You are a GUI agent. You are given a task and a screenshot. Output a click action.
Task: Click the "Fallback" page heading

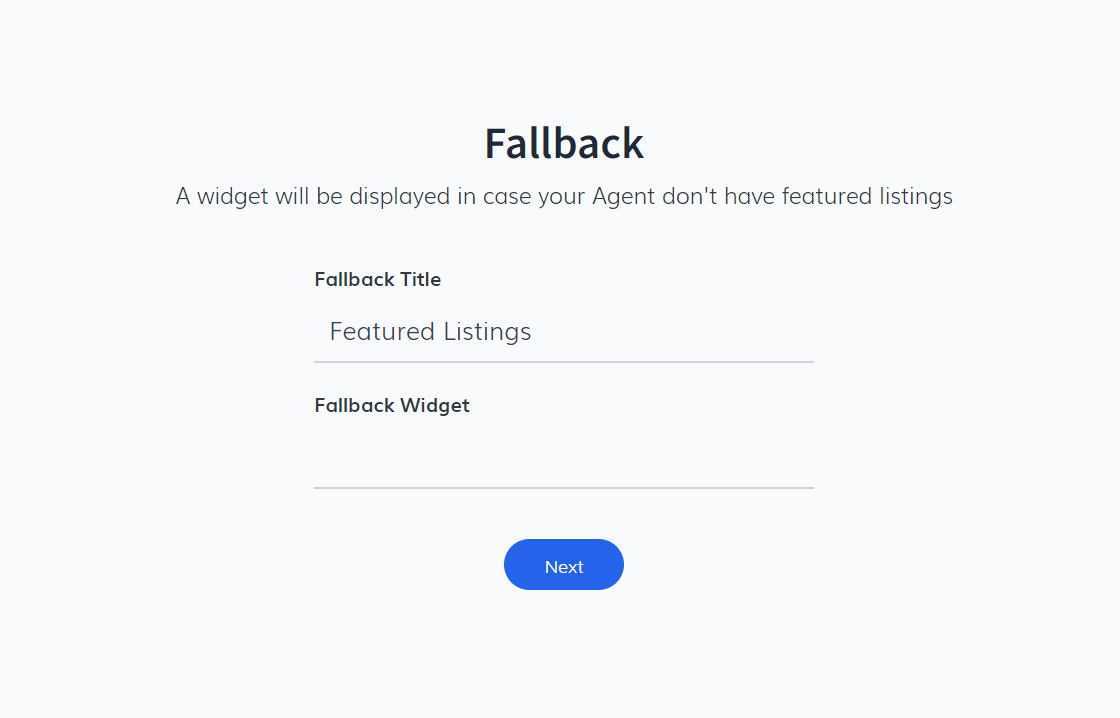(x=564, y=144)
